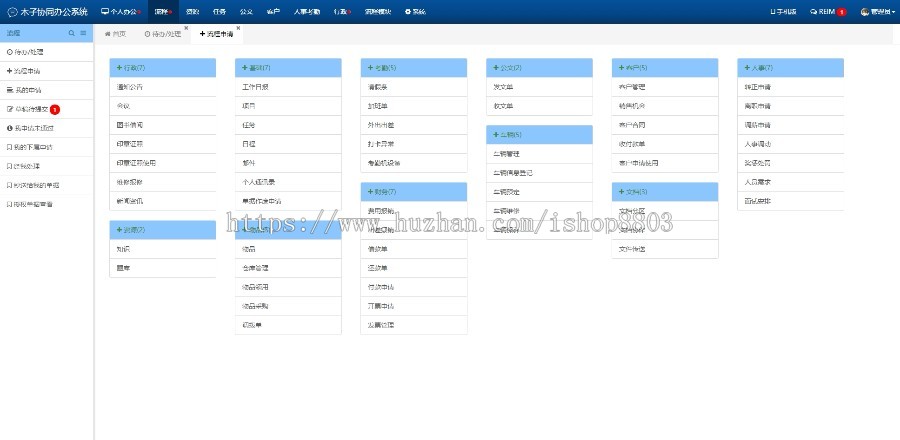900x440 pixels.
Task: Open the 任务 top menu
Action: pyautogui.click(x=219, y=11)
